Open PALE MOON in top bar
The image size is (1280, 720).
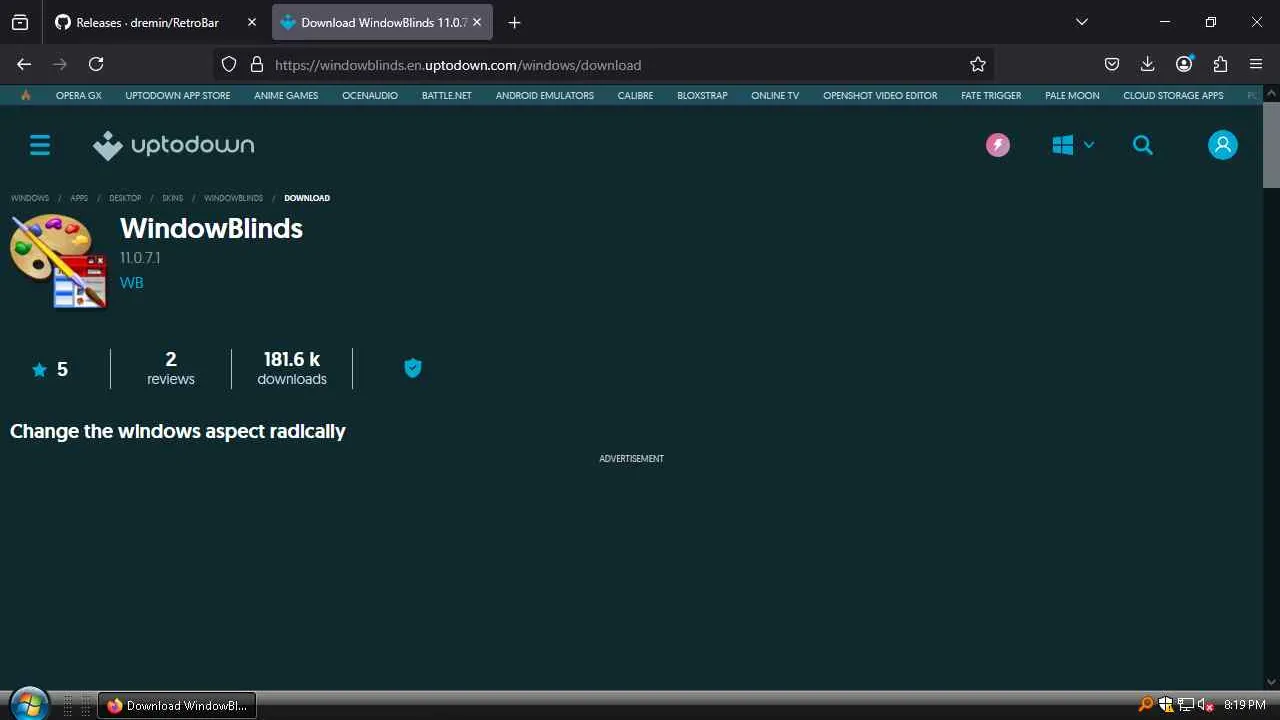click(1072, 95)
